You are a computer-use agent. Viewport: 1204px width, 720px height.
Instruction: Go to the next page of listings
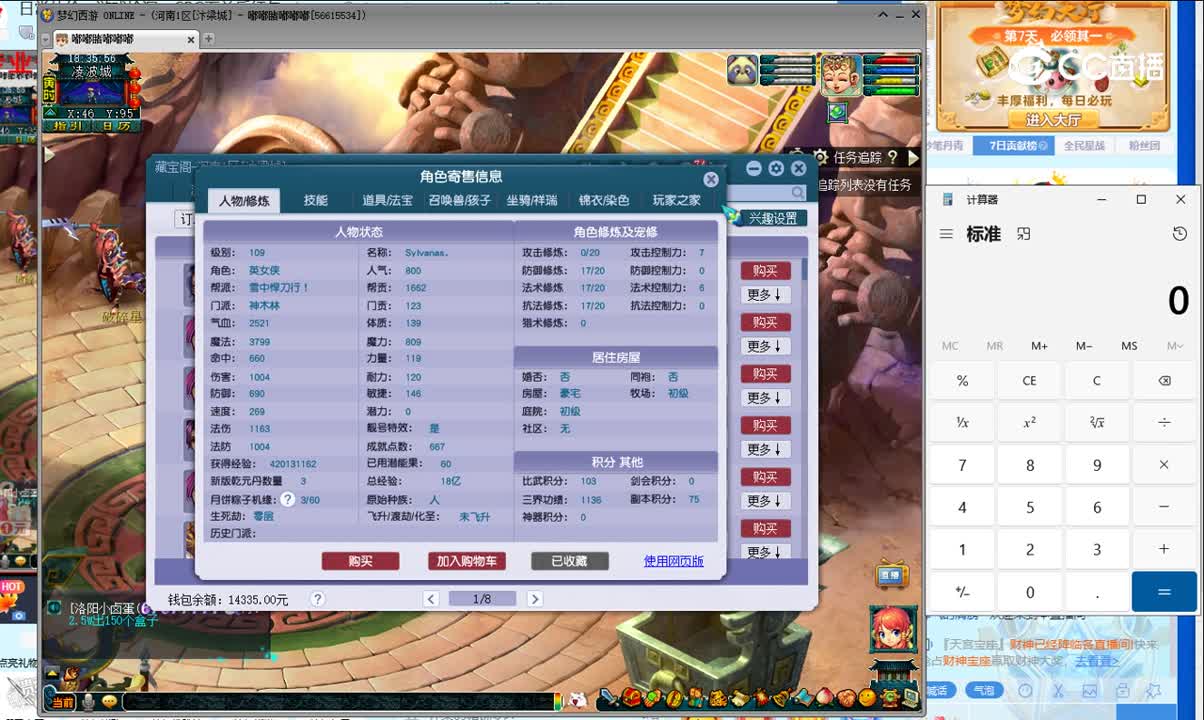click(x=534, y=599)
